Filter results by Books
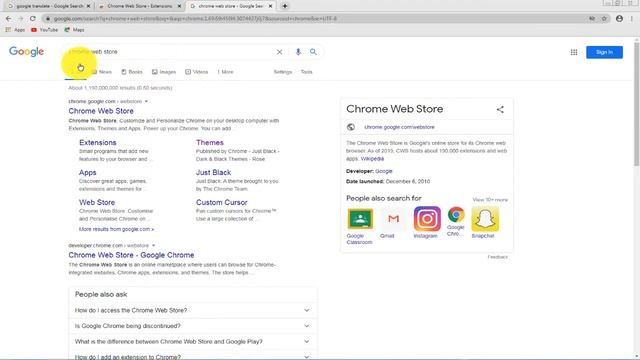Screen dimensions: 640x360 click(x=132, y=72)
